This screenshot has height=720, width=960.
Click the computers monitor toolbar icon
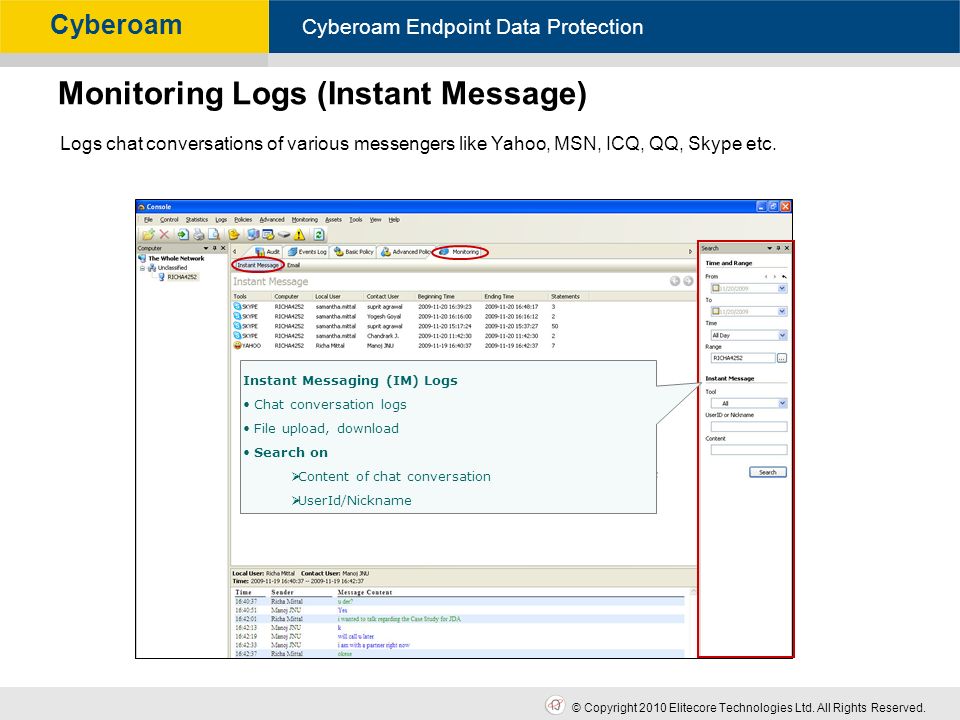(x=253, y=234)
